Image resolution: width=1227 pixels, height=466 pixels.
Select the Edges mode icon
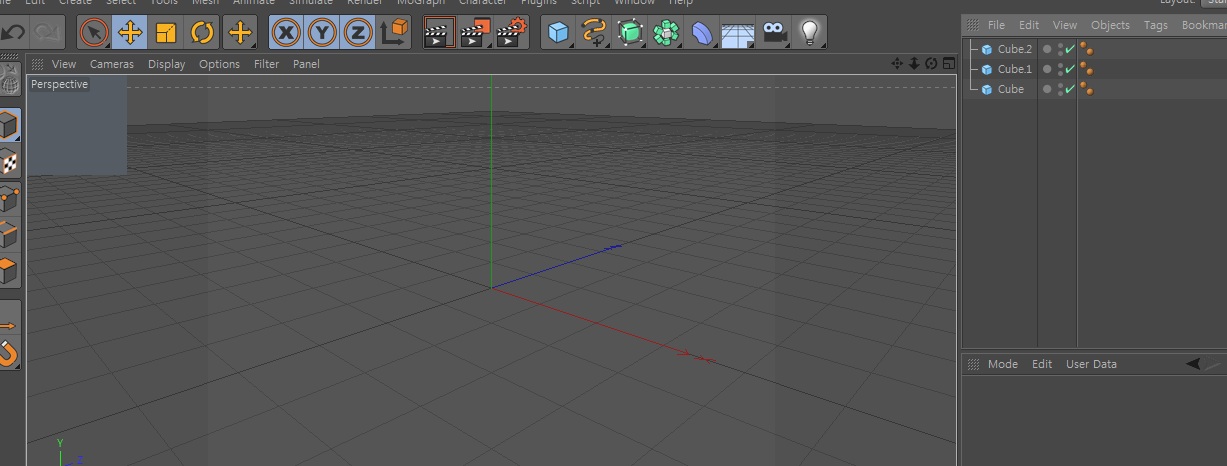point(9,234)
